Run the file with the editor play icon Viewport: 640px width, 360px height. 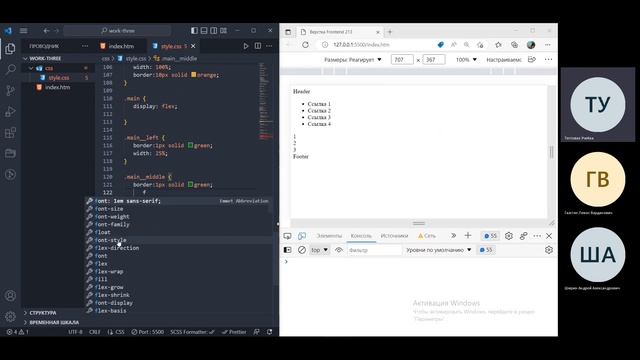pos(246,46)
